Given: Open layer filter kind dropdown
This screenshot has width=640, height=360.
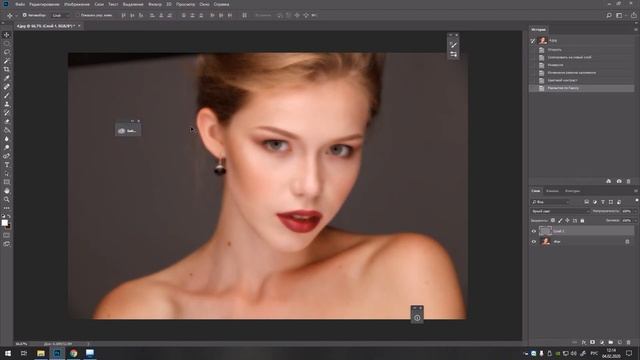Looking at the screenshot, I should coord(550,202).
